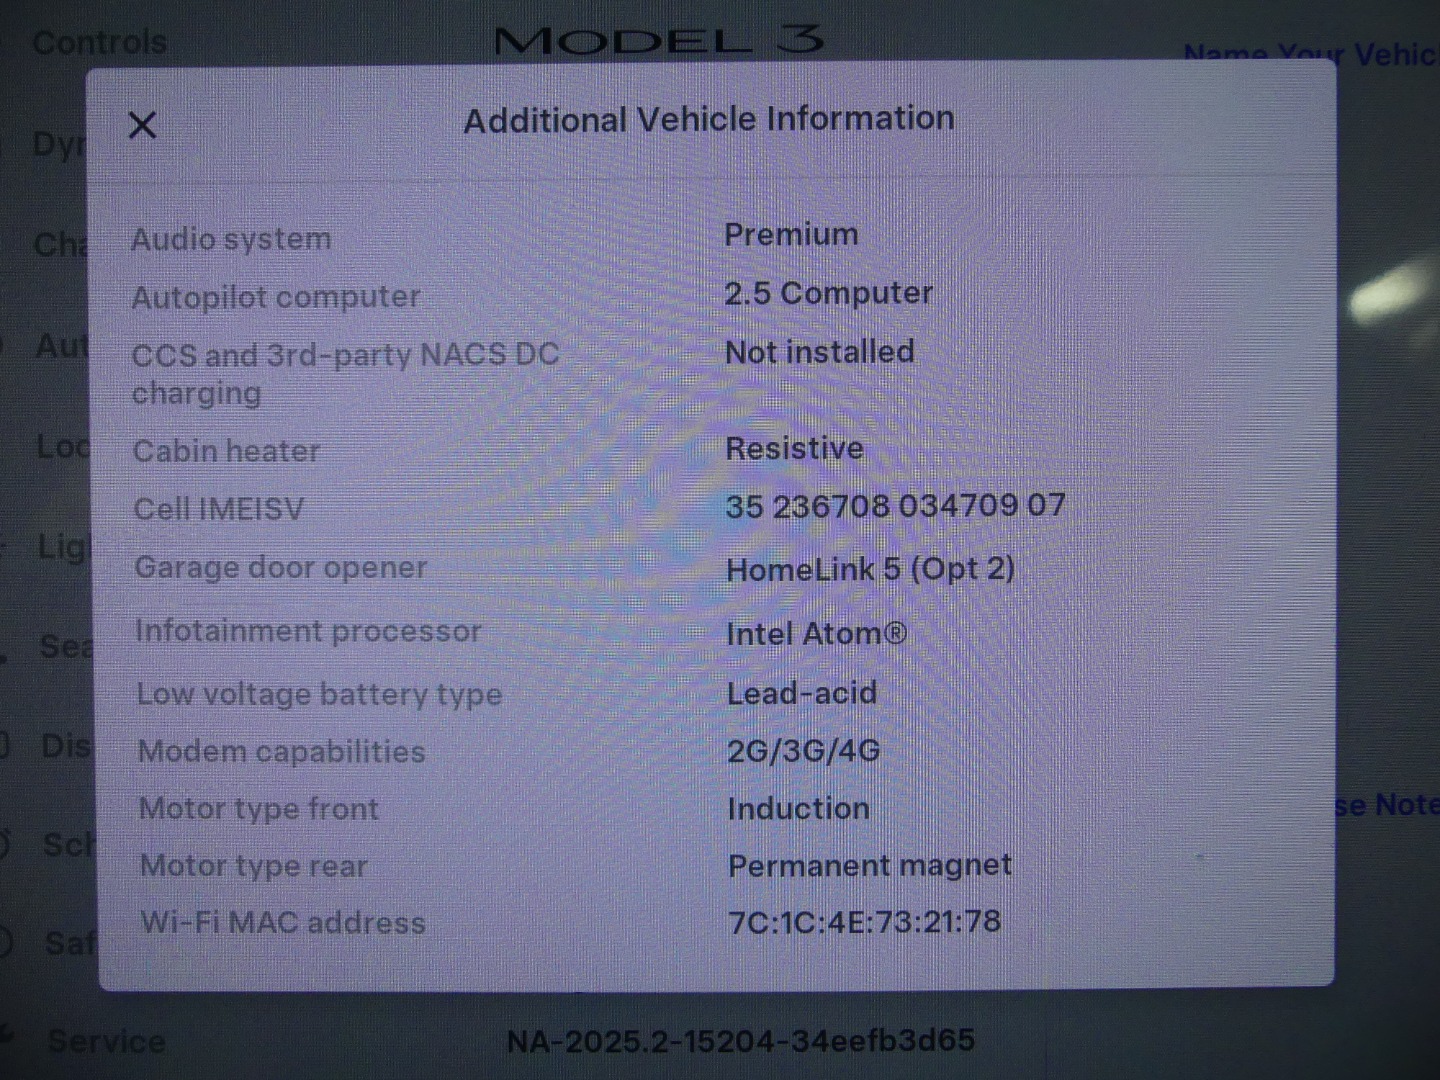Tap the CCS charging Not installed value
Viewport: 1440px width, 1080px height.
point(819,351)
